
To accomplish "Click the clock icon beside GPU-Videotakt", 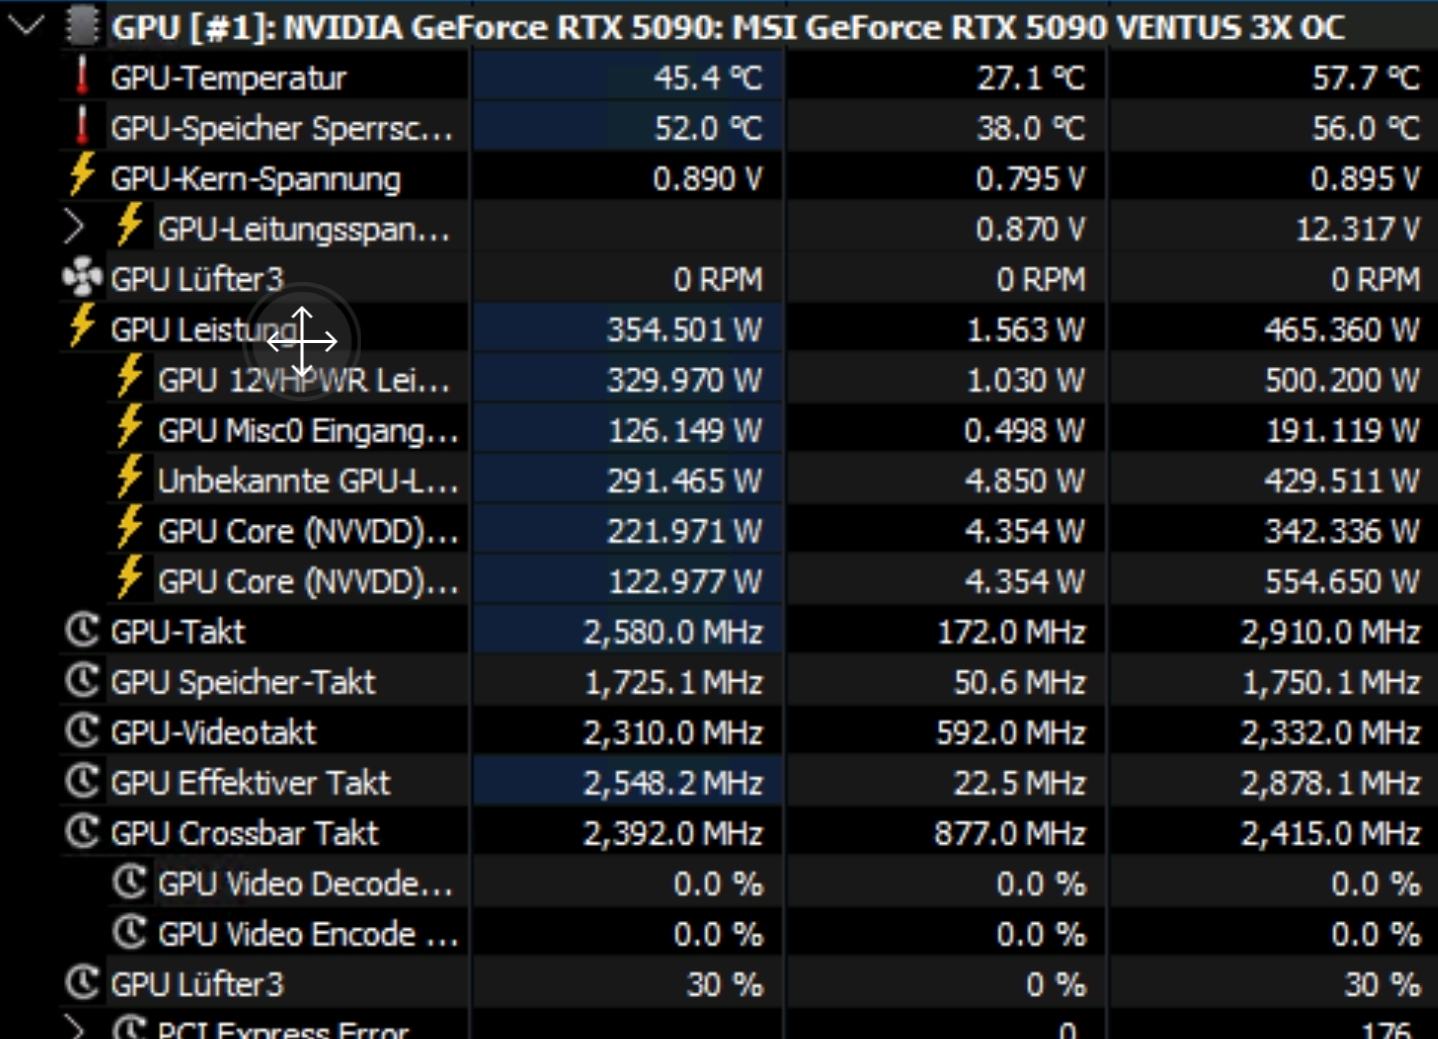I will point(82,731).
